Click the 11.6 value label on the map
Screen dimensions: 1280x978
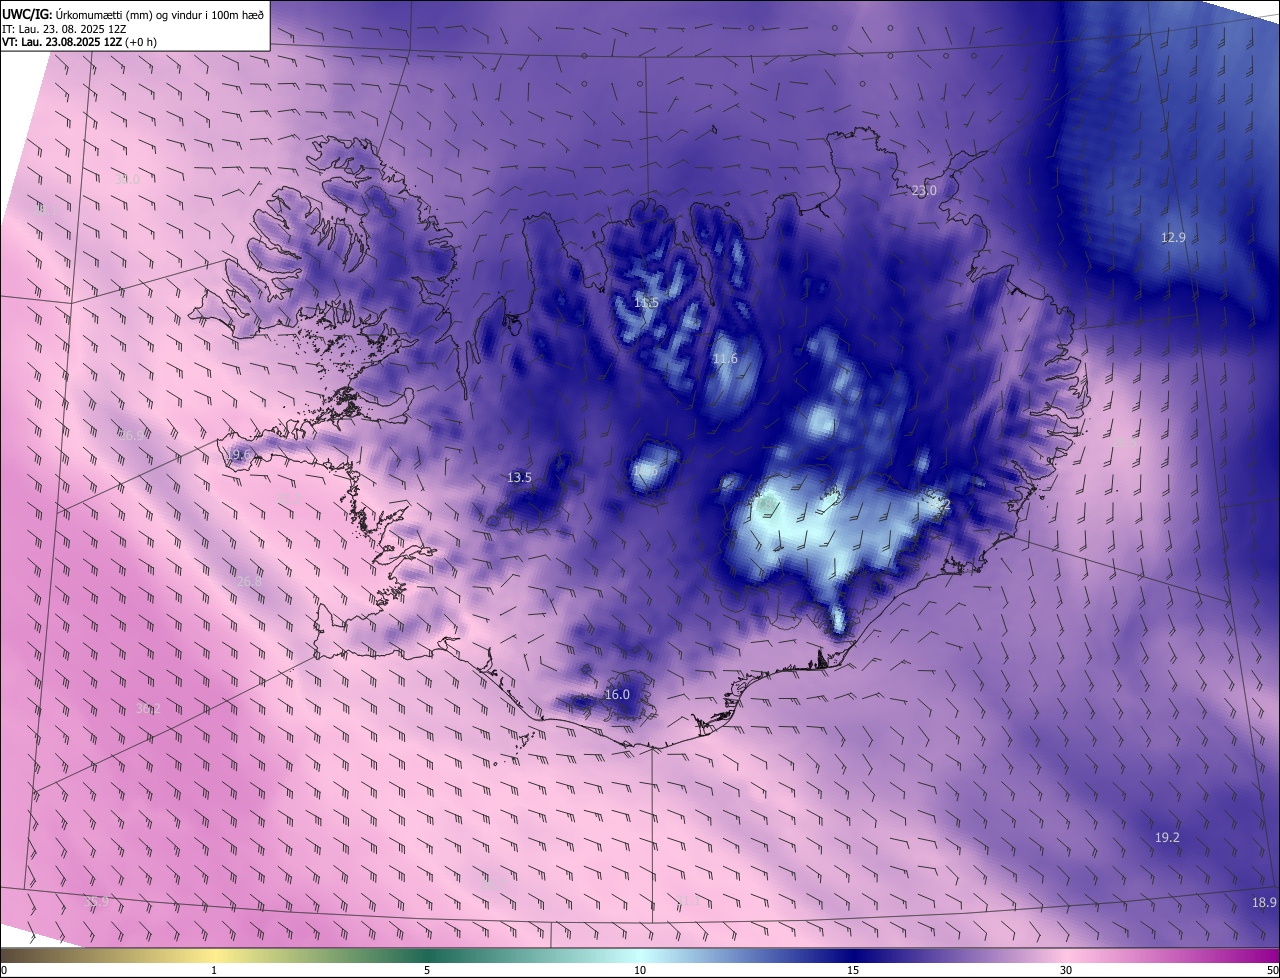(x=725, y=358)
